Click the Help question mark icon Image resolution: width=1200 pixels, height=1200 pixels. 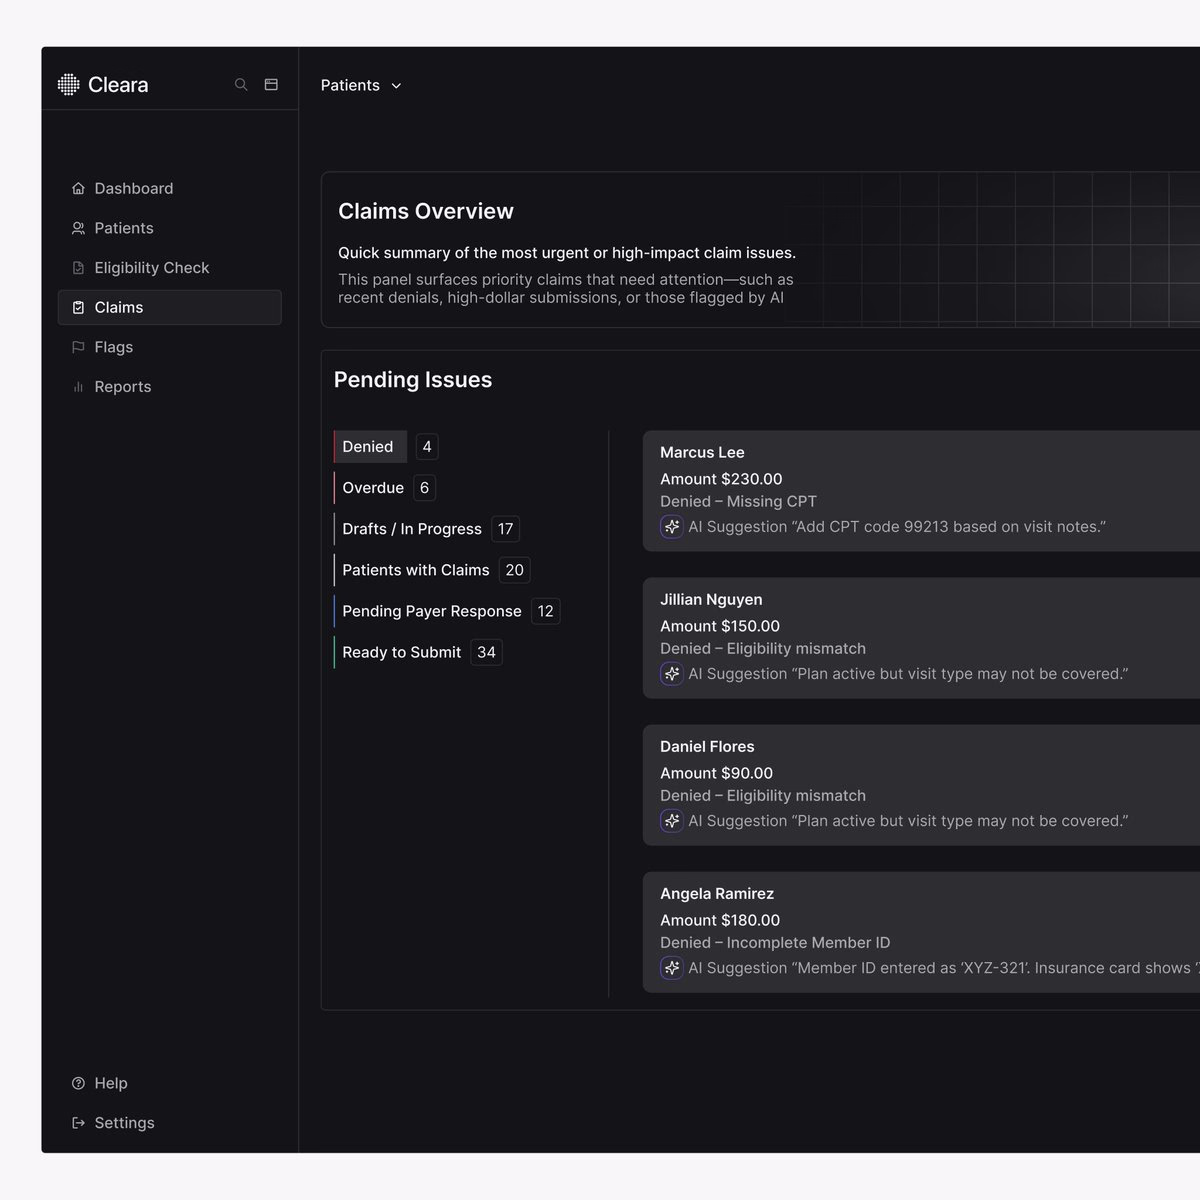[78, 1083]
